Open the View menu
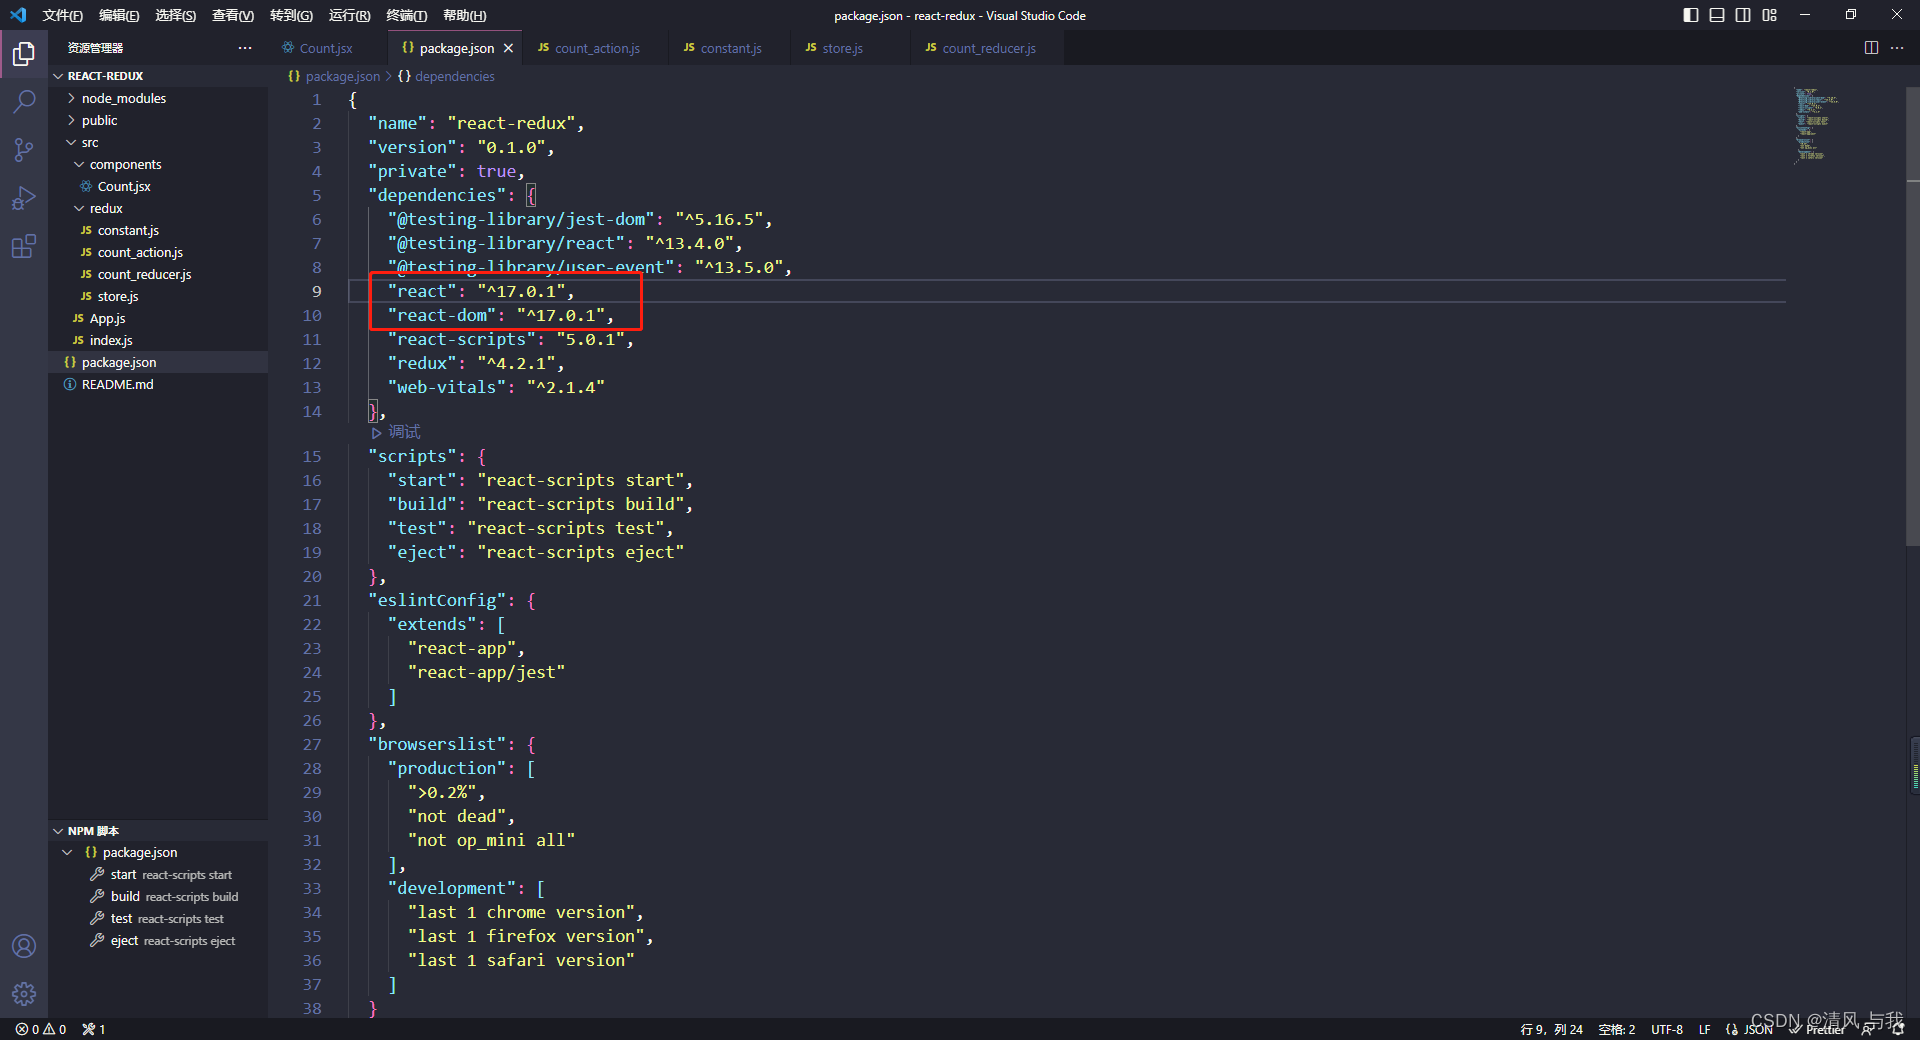Viewport: 1920px width, 1040px height. (x=232, y=15)
